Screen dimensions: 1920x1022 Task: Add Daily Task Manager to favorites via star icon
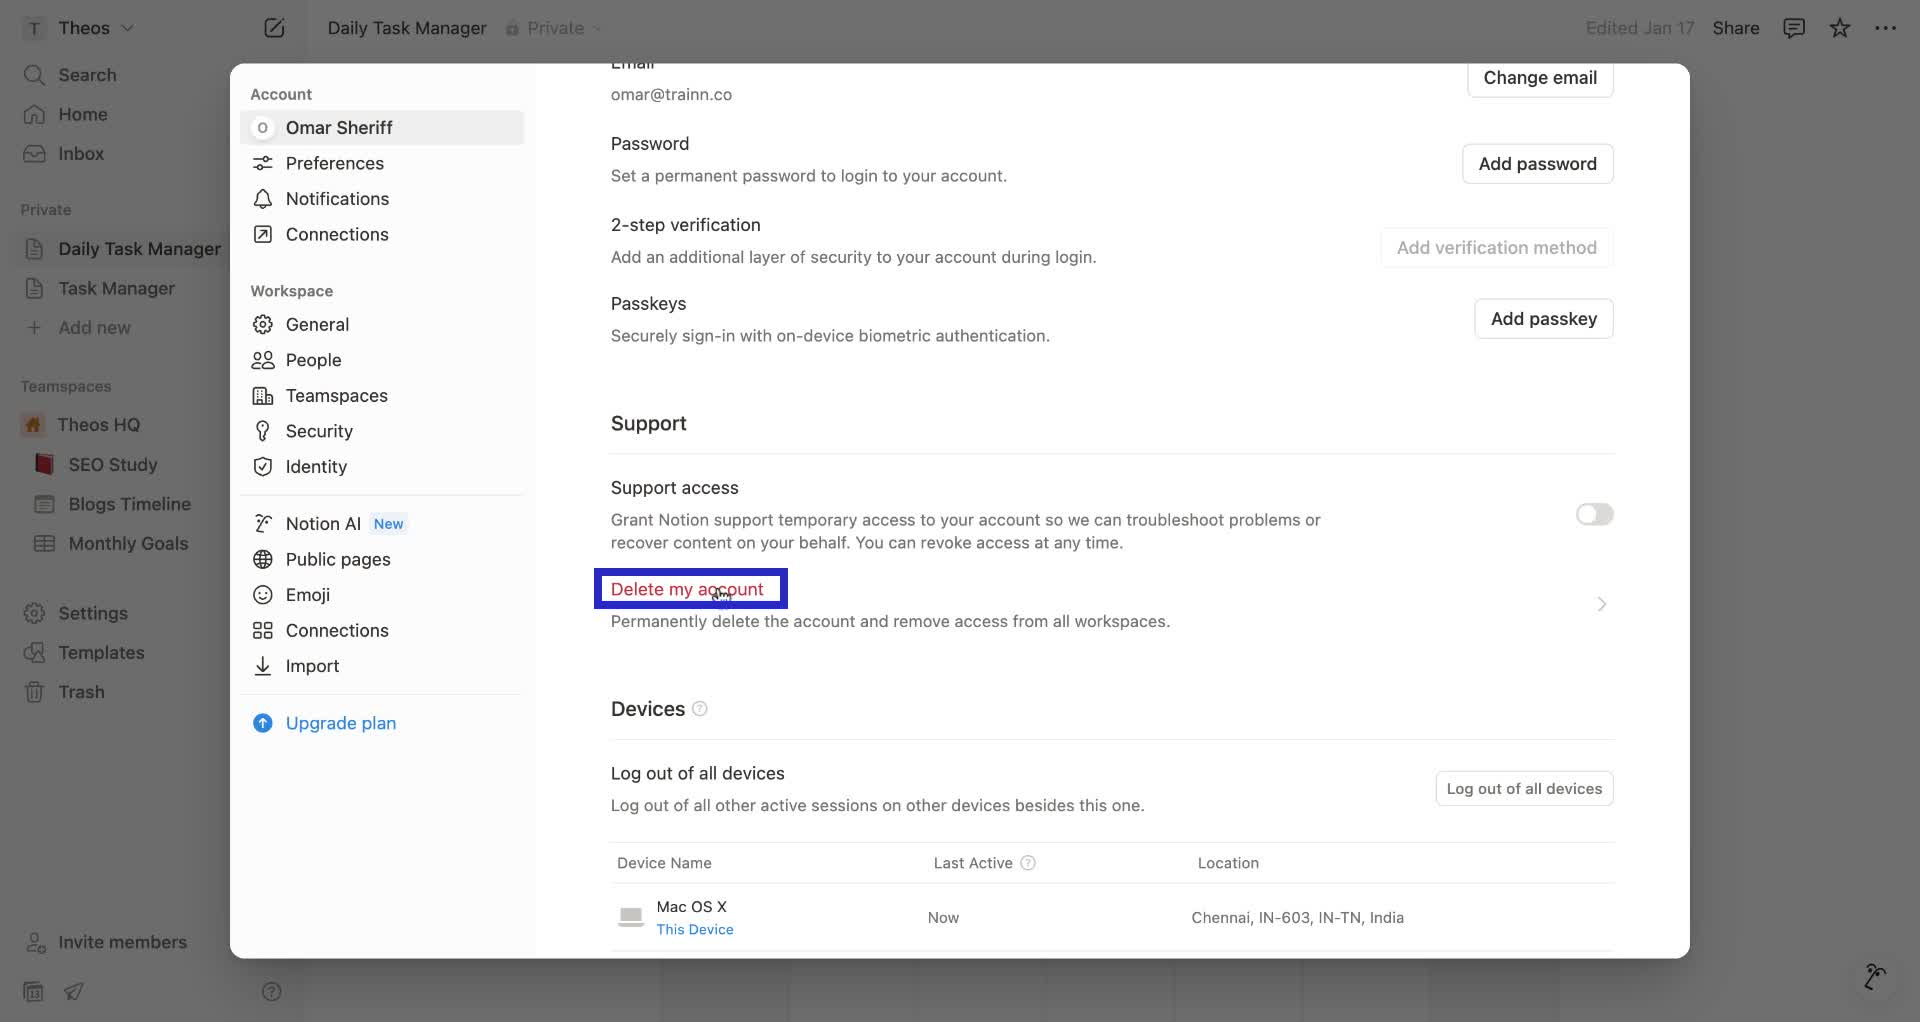1840,28
